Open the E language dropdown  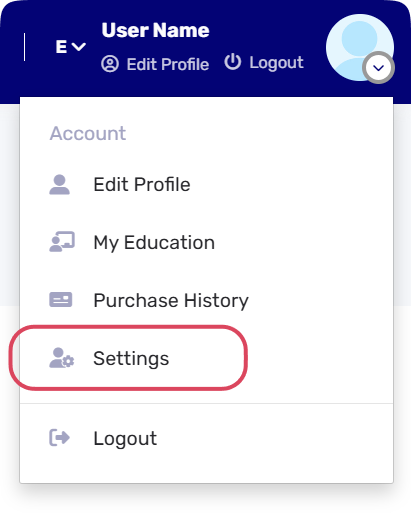click(x=71, y=47)
